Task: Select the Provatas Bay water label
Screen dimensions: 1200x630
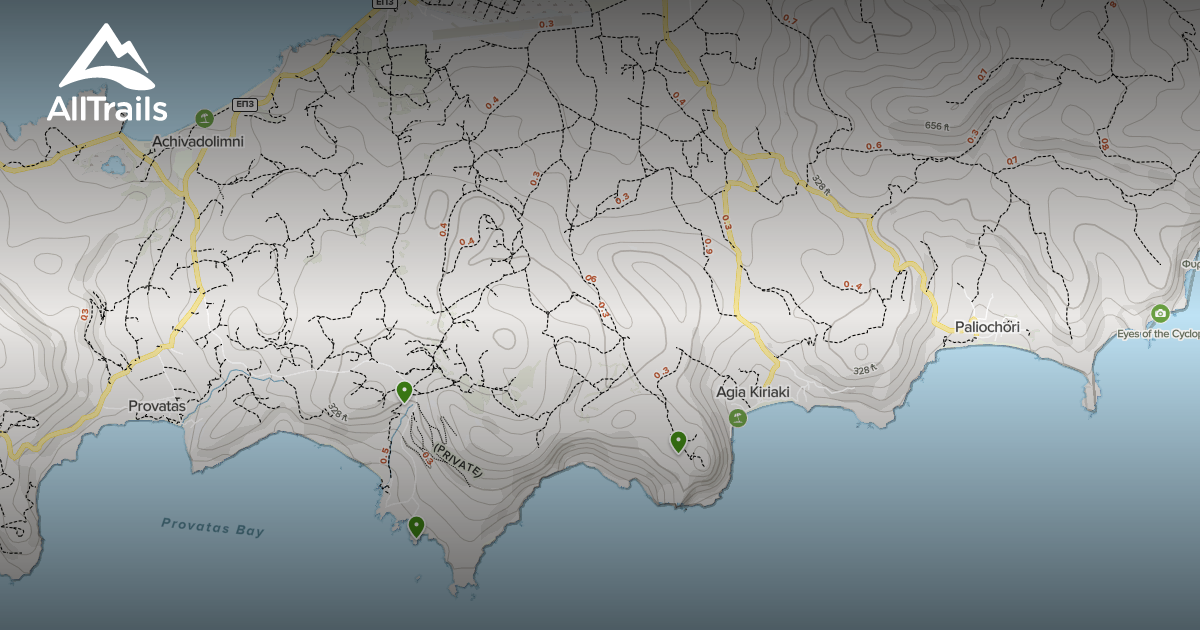Action: (213, 529)
